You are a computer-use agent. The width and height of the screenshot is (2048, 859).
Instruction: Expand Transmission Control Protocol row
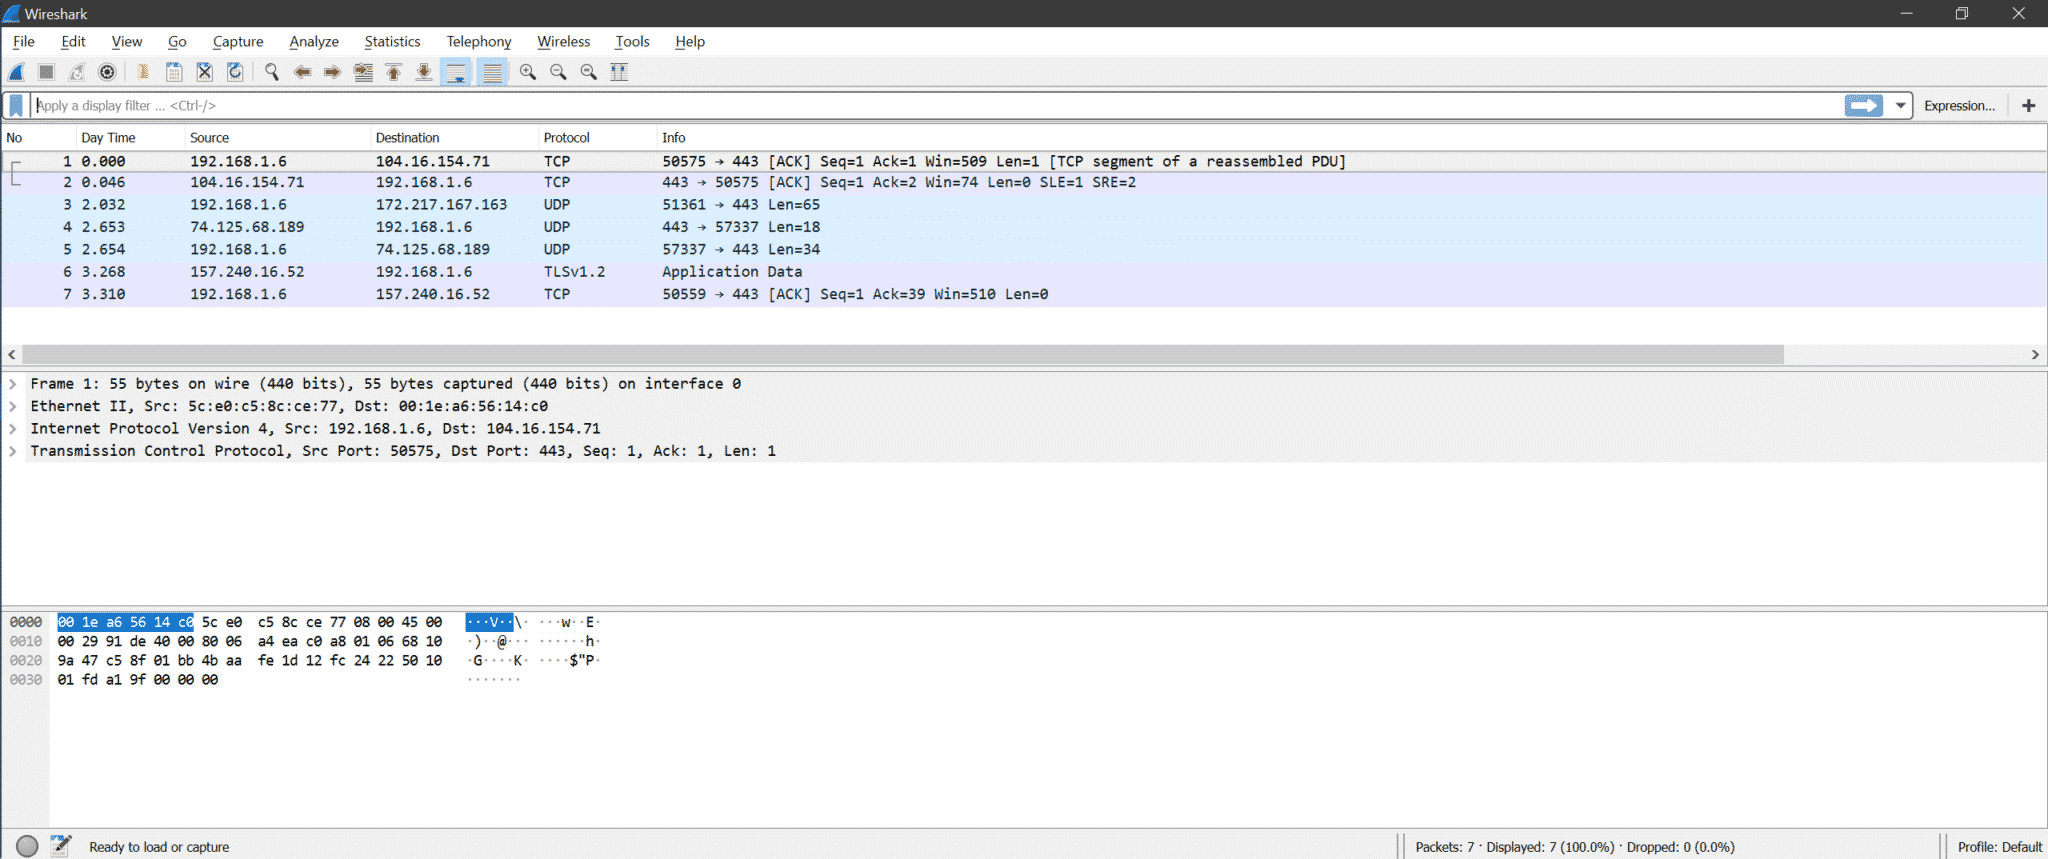pyautogui.click(x=13, y=451)
